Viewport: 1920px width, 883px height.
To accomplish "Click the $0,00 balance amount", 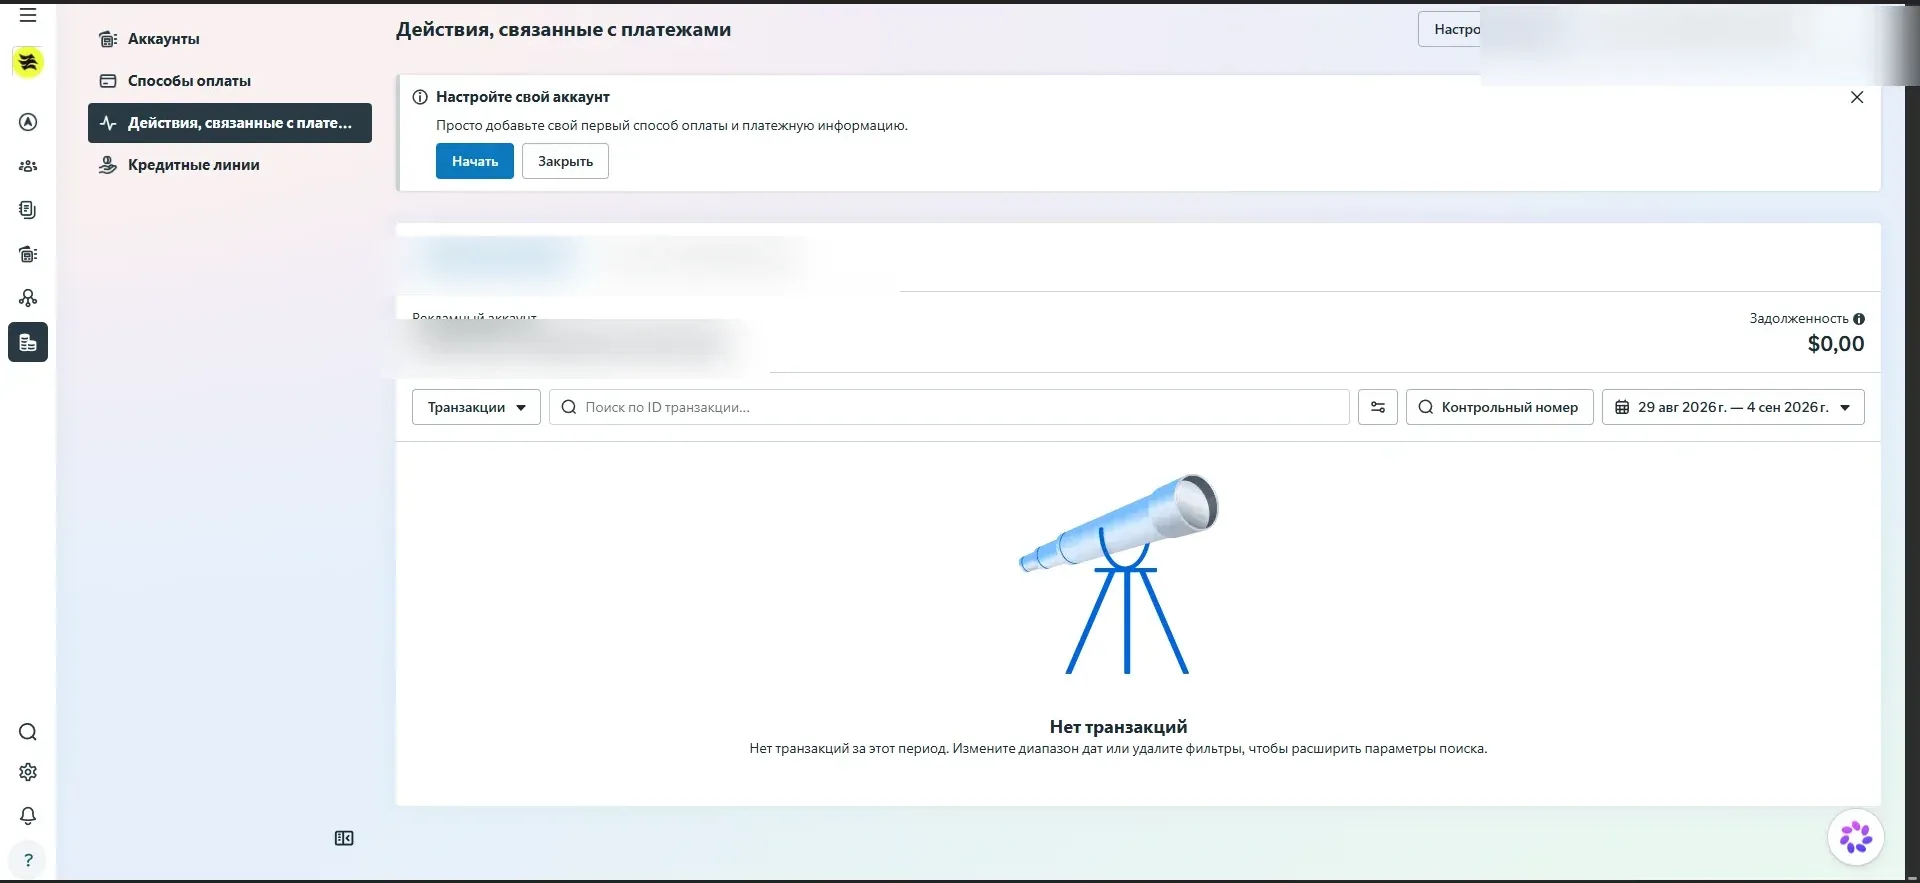I will point(1836,344).
